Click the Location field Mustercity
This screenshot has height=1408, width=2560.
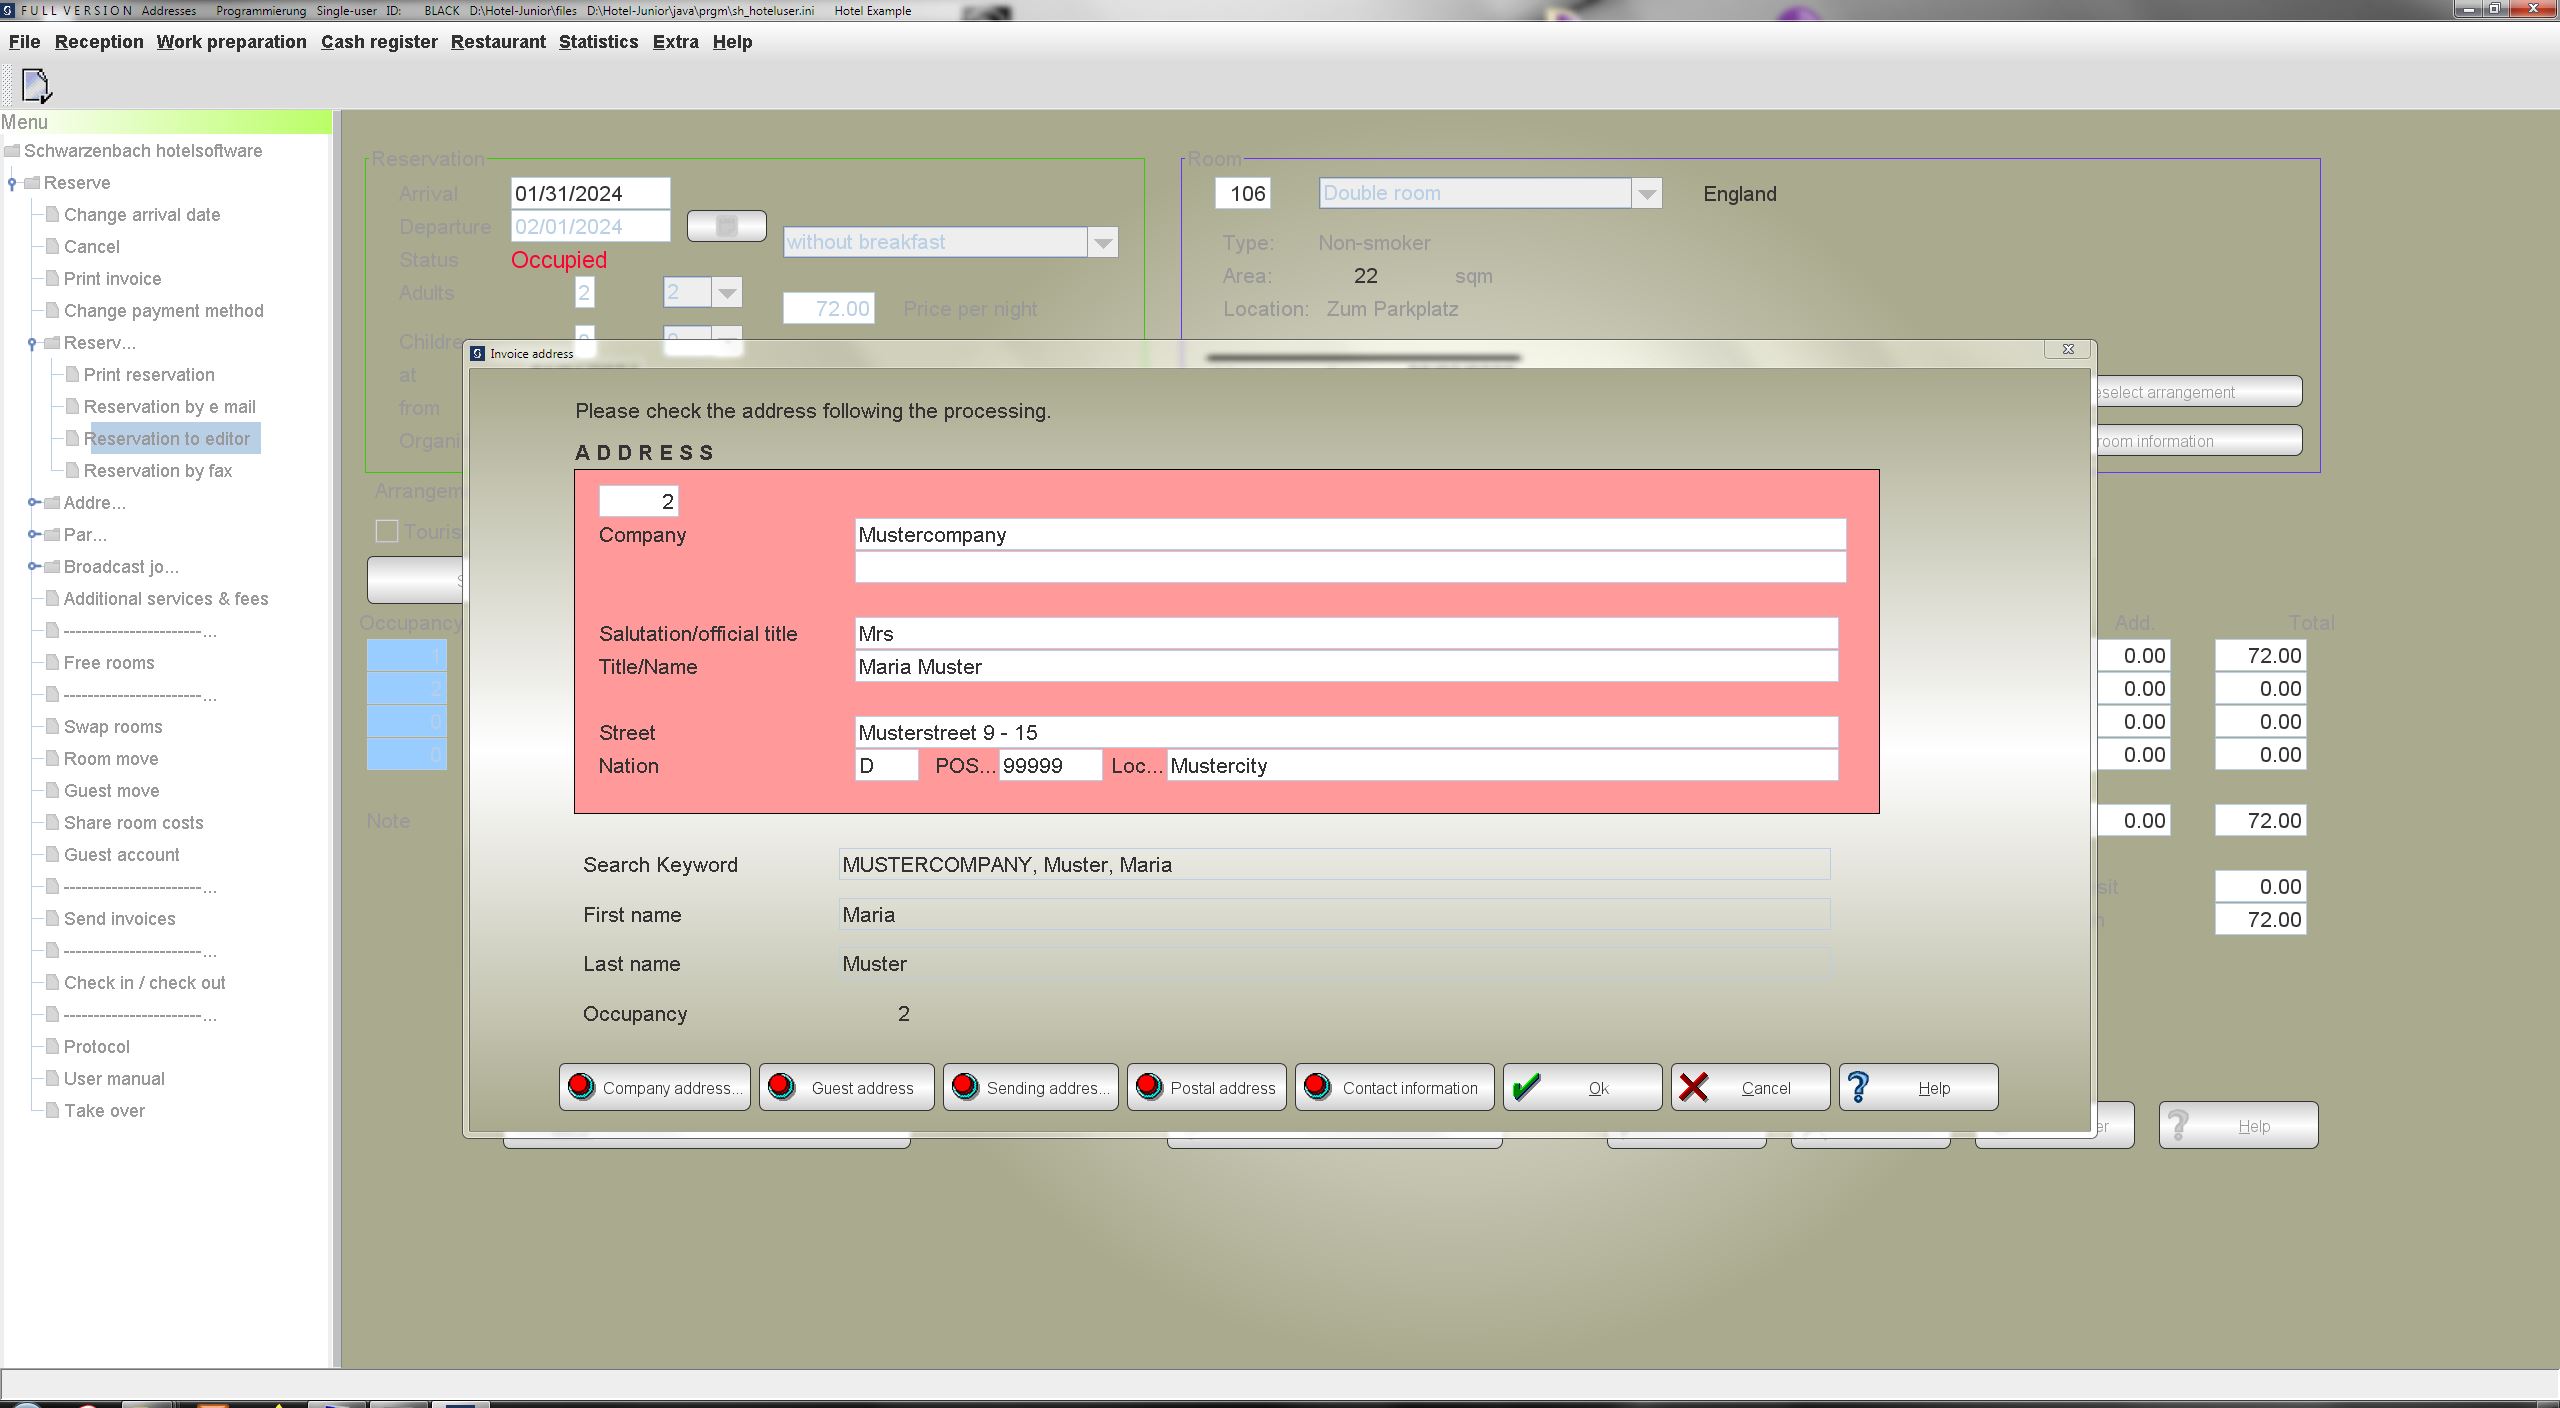coord(1502,765)
